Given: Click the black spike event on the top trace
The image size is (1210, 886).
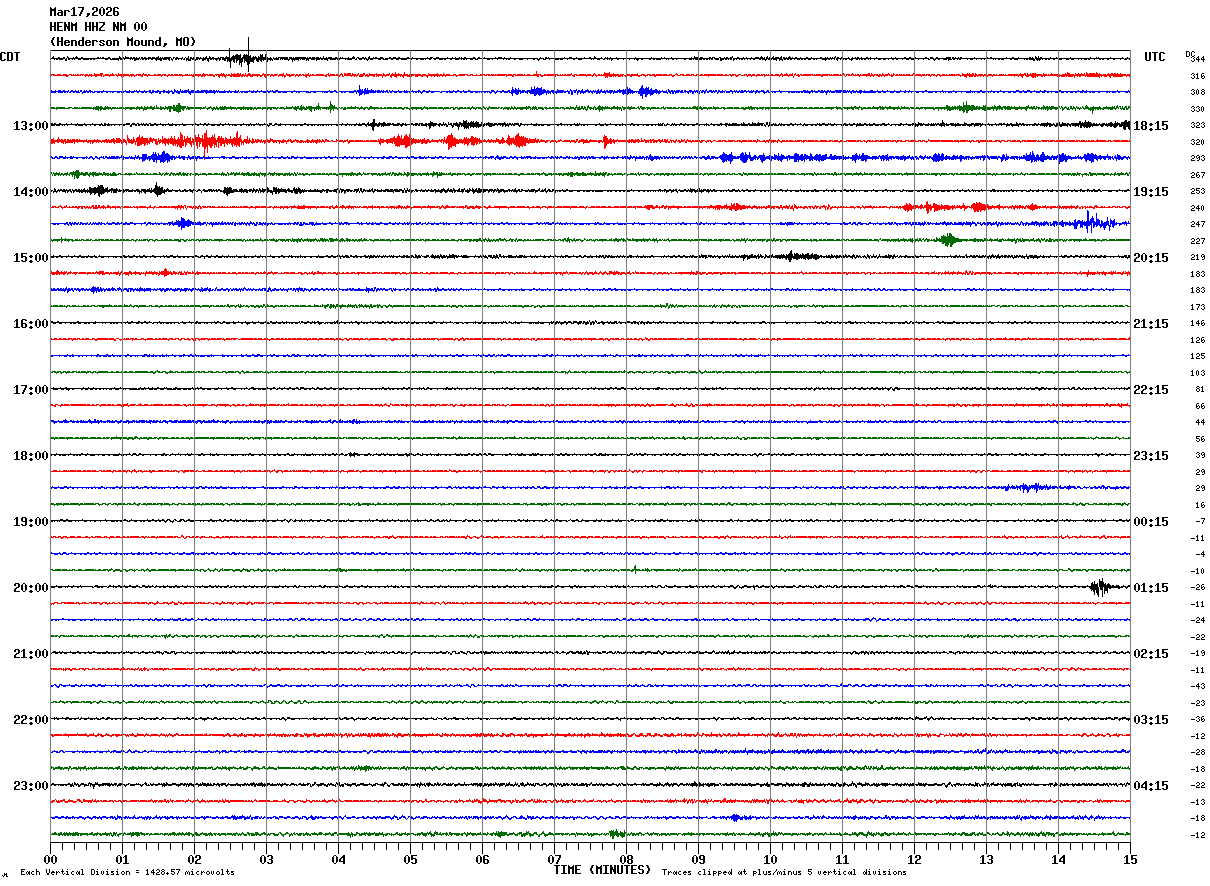Looking at the screenshot, I should click(x=245, y=58).
